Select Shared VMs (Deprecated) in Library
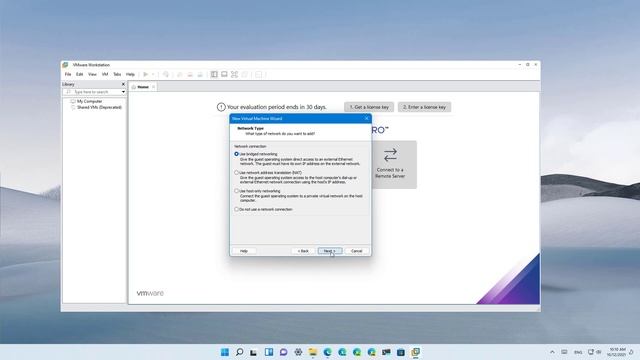640x360 pixels. 99,107
